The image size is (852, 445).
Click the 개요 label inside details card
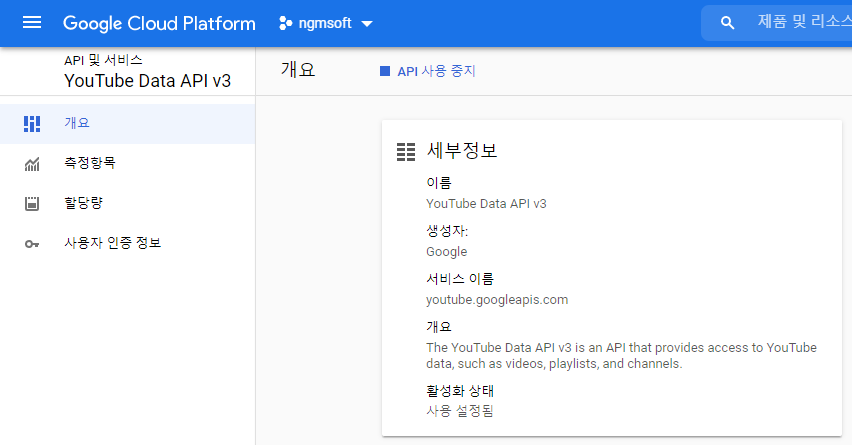point(439,327)
